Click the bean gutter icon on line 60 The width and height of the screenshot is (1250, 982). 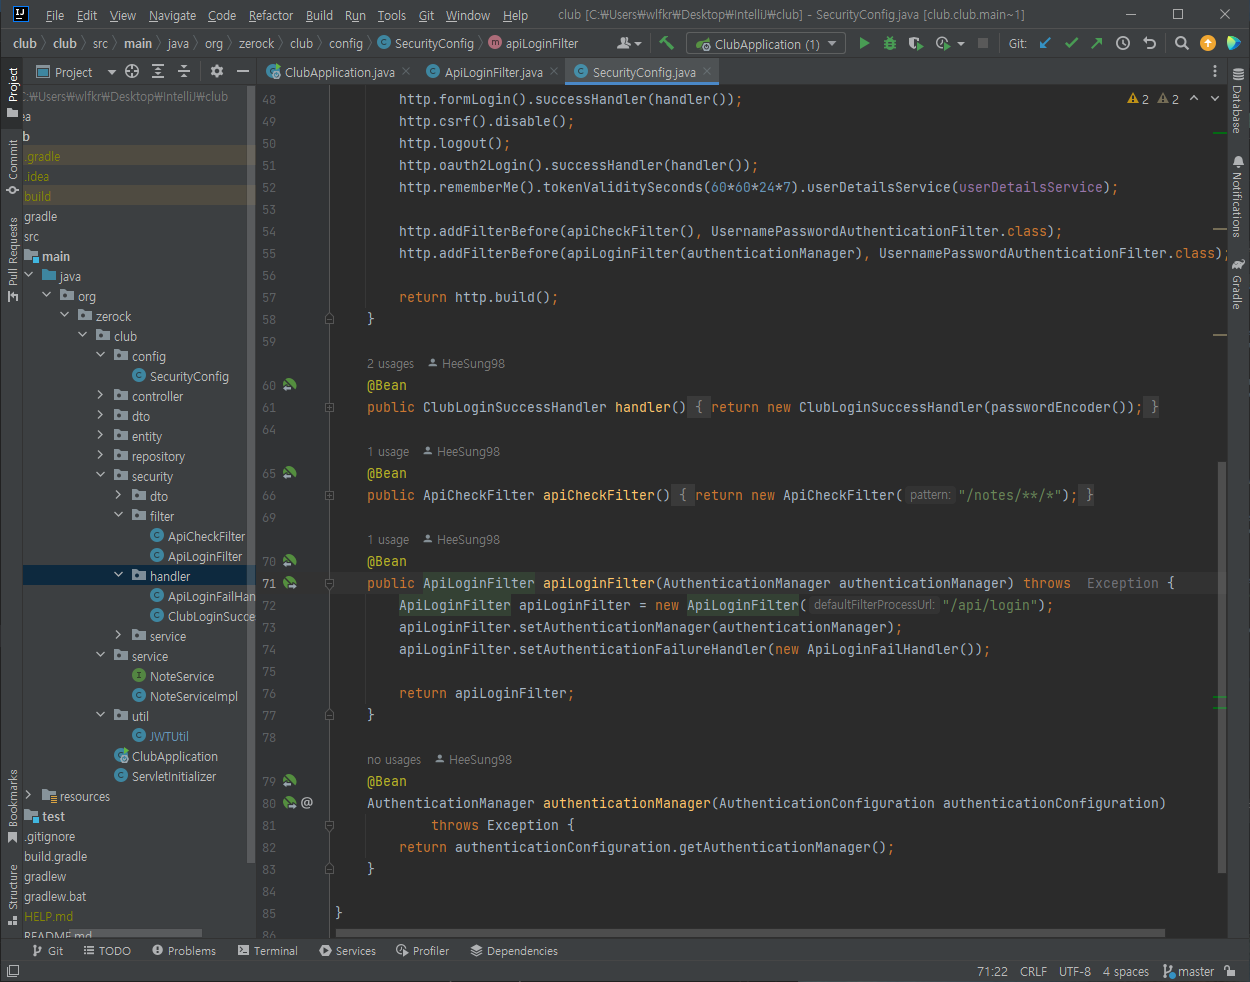(289, 385)
